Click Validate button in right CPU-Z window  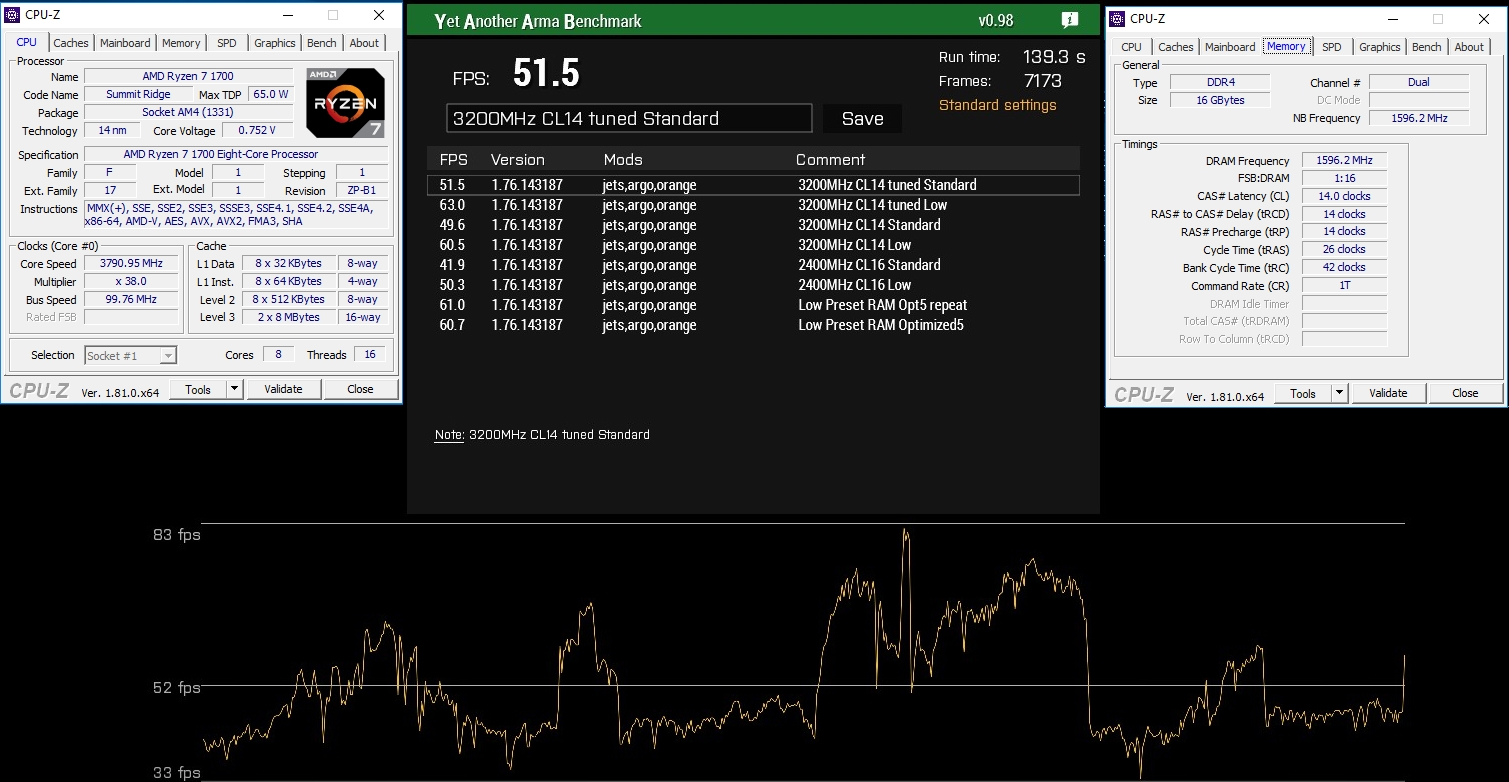(1388, 393)
